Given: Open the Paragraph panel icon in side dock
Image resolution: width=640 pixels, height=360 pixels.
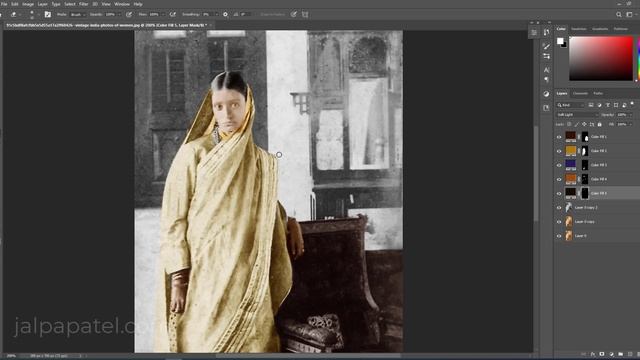Looking at the screenshot, I should (546, 80).
